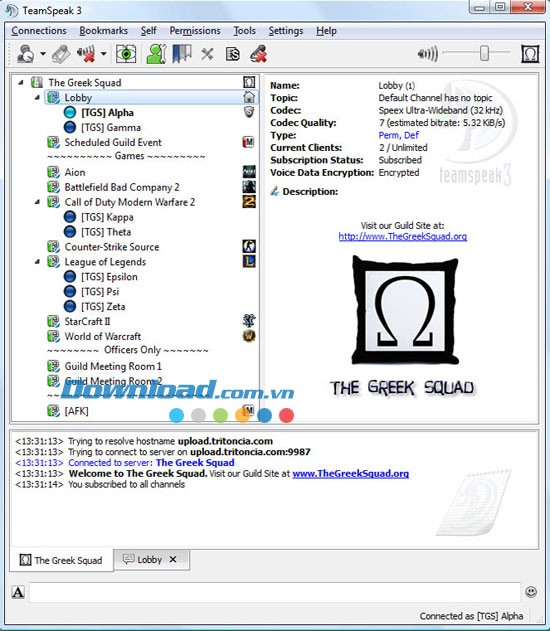This screenshot has width=550, height=631.
Task: Click the Omega icon on server row
Action: (x=249, y=82)
